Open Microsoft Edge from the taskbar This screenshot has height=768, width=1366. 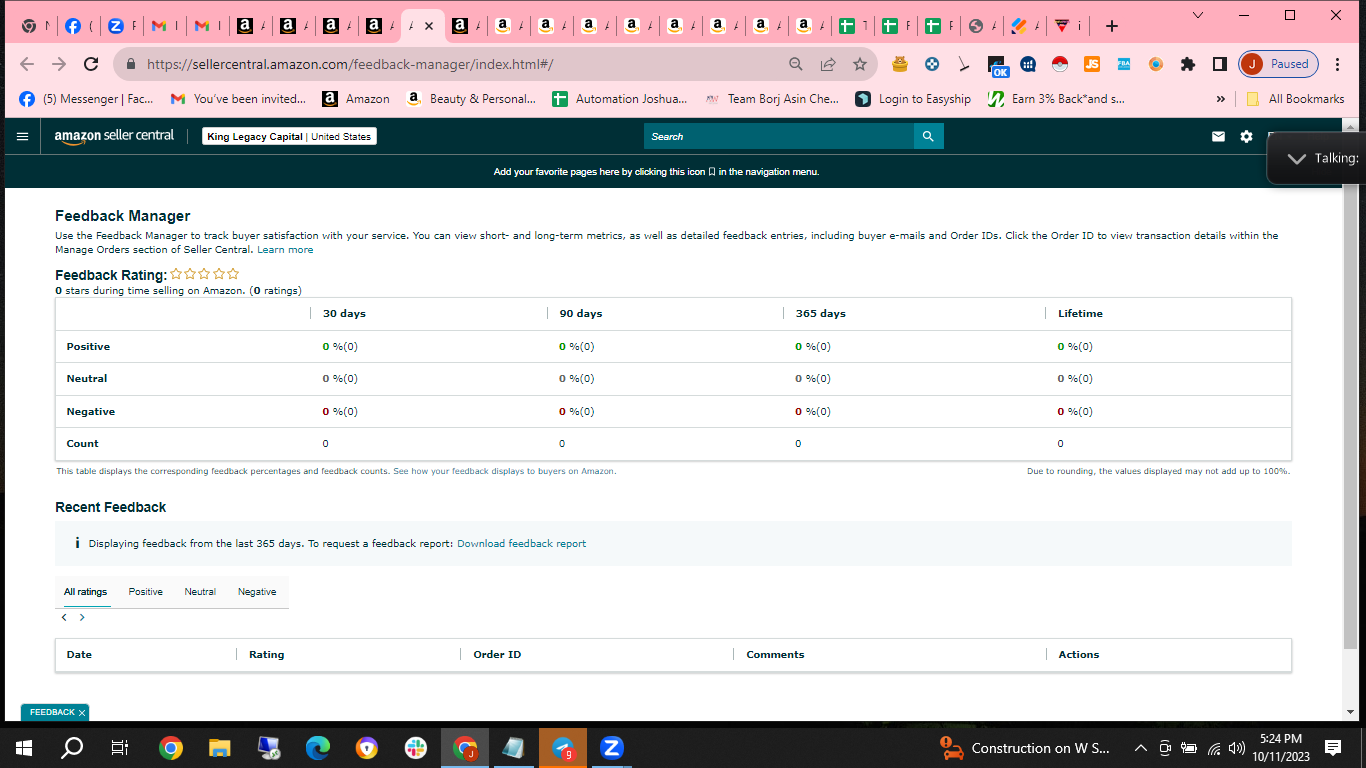coord(318,747)
